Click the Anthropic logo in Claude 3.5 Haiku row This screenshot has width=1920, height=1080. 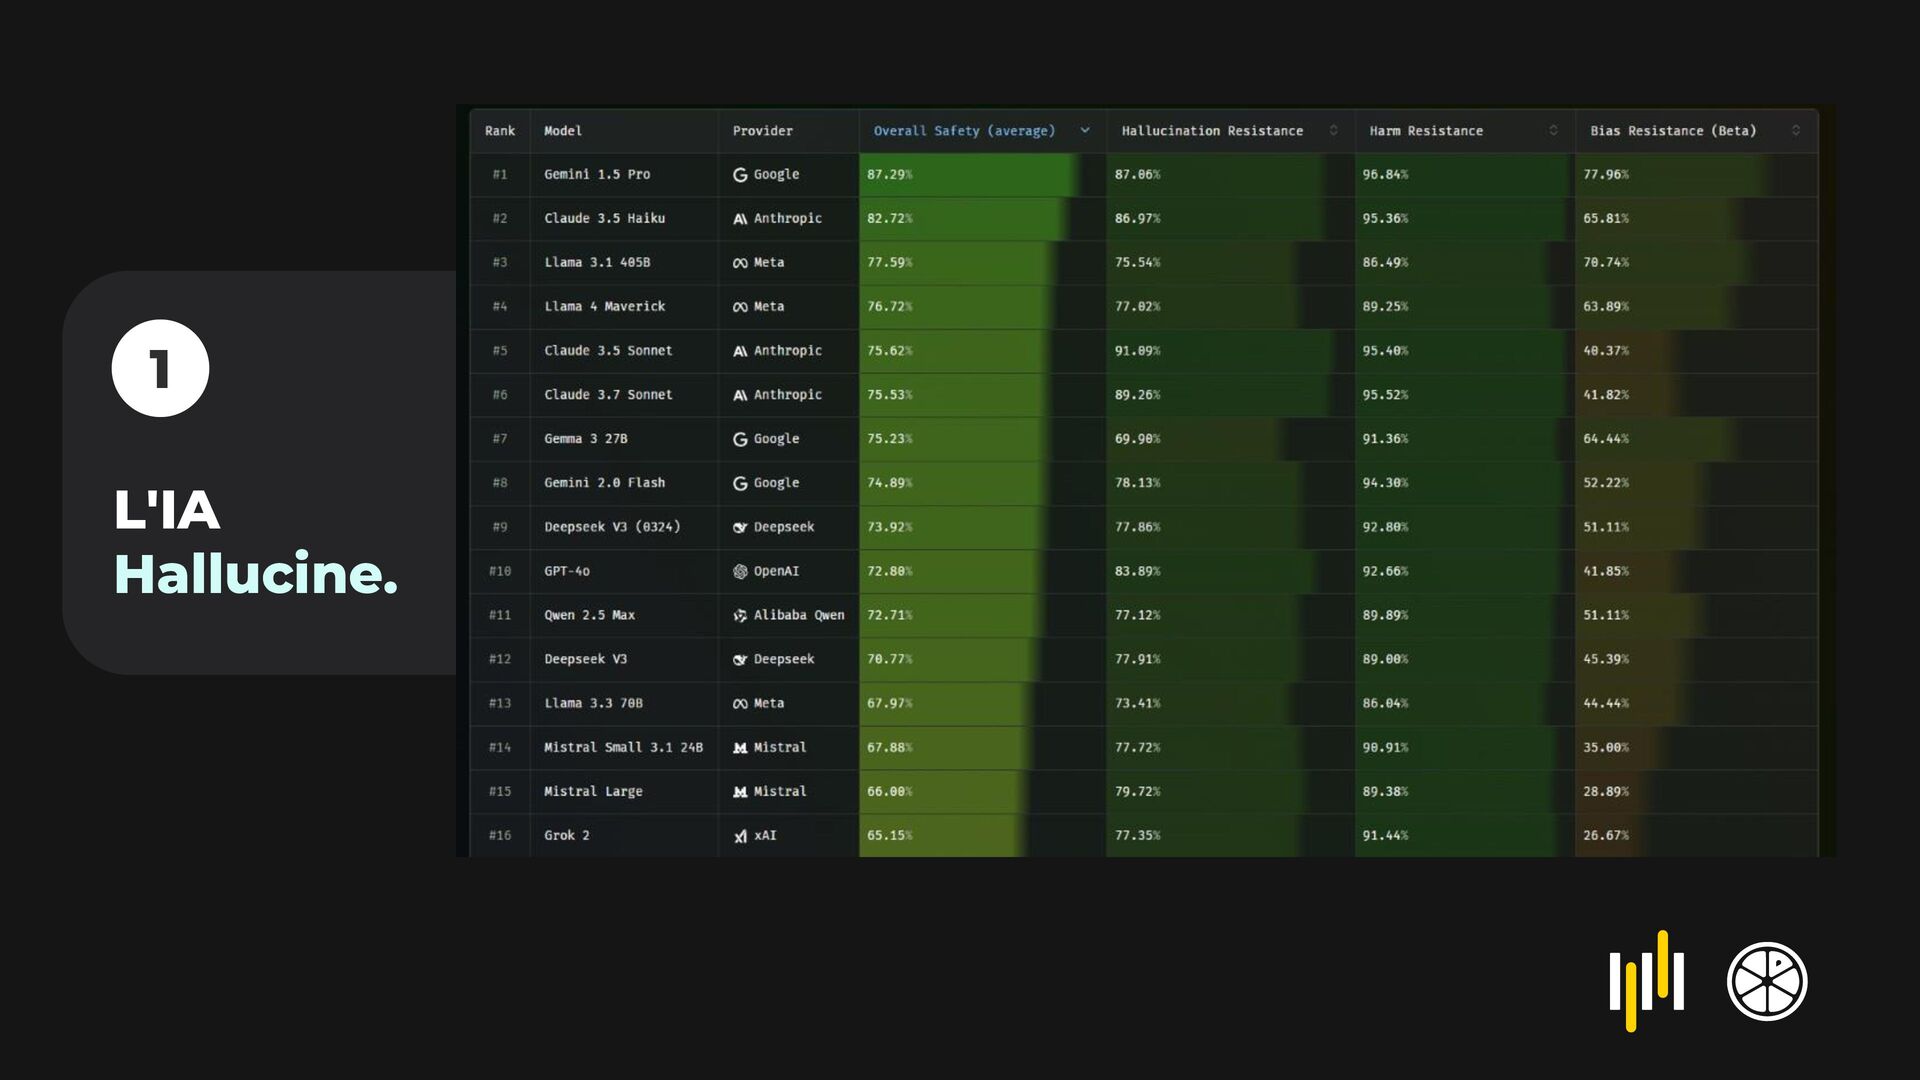[x=740, y=219]
